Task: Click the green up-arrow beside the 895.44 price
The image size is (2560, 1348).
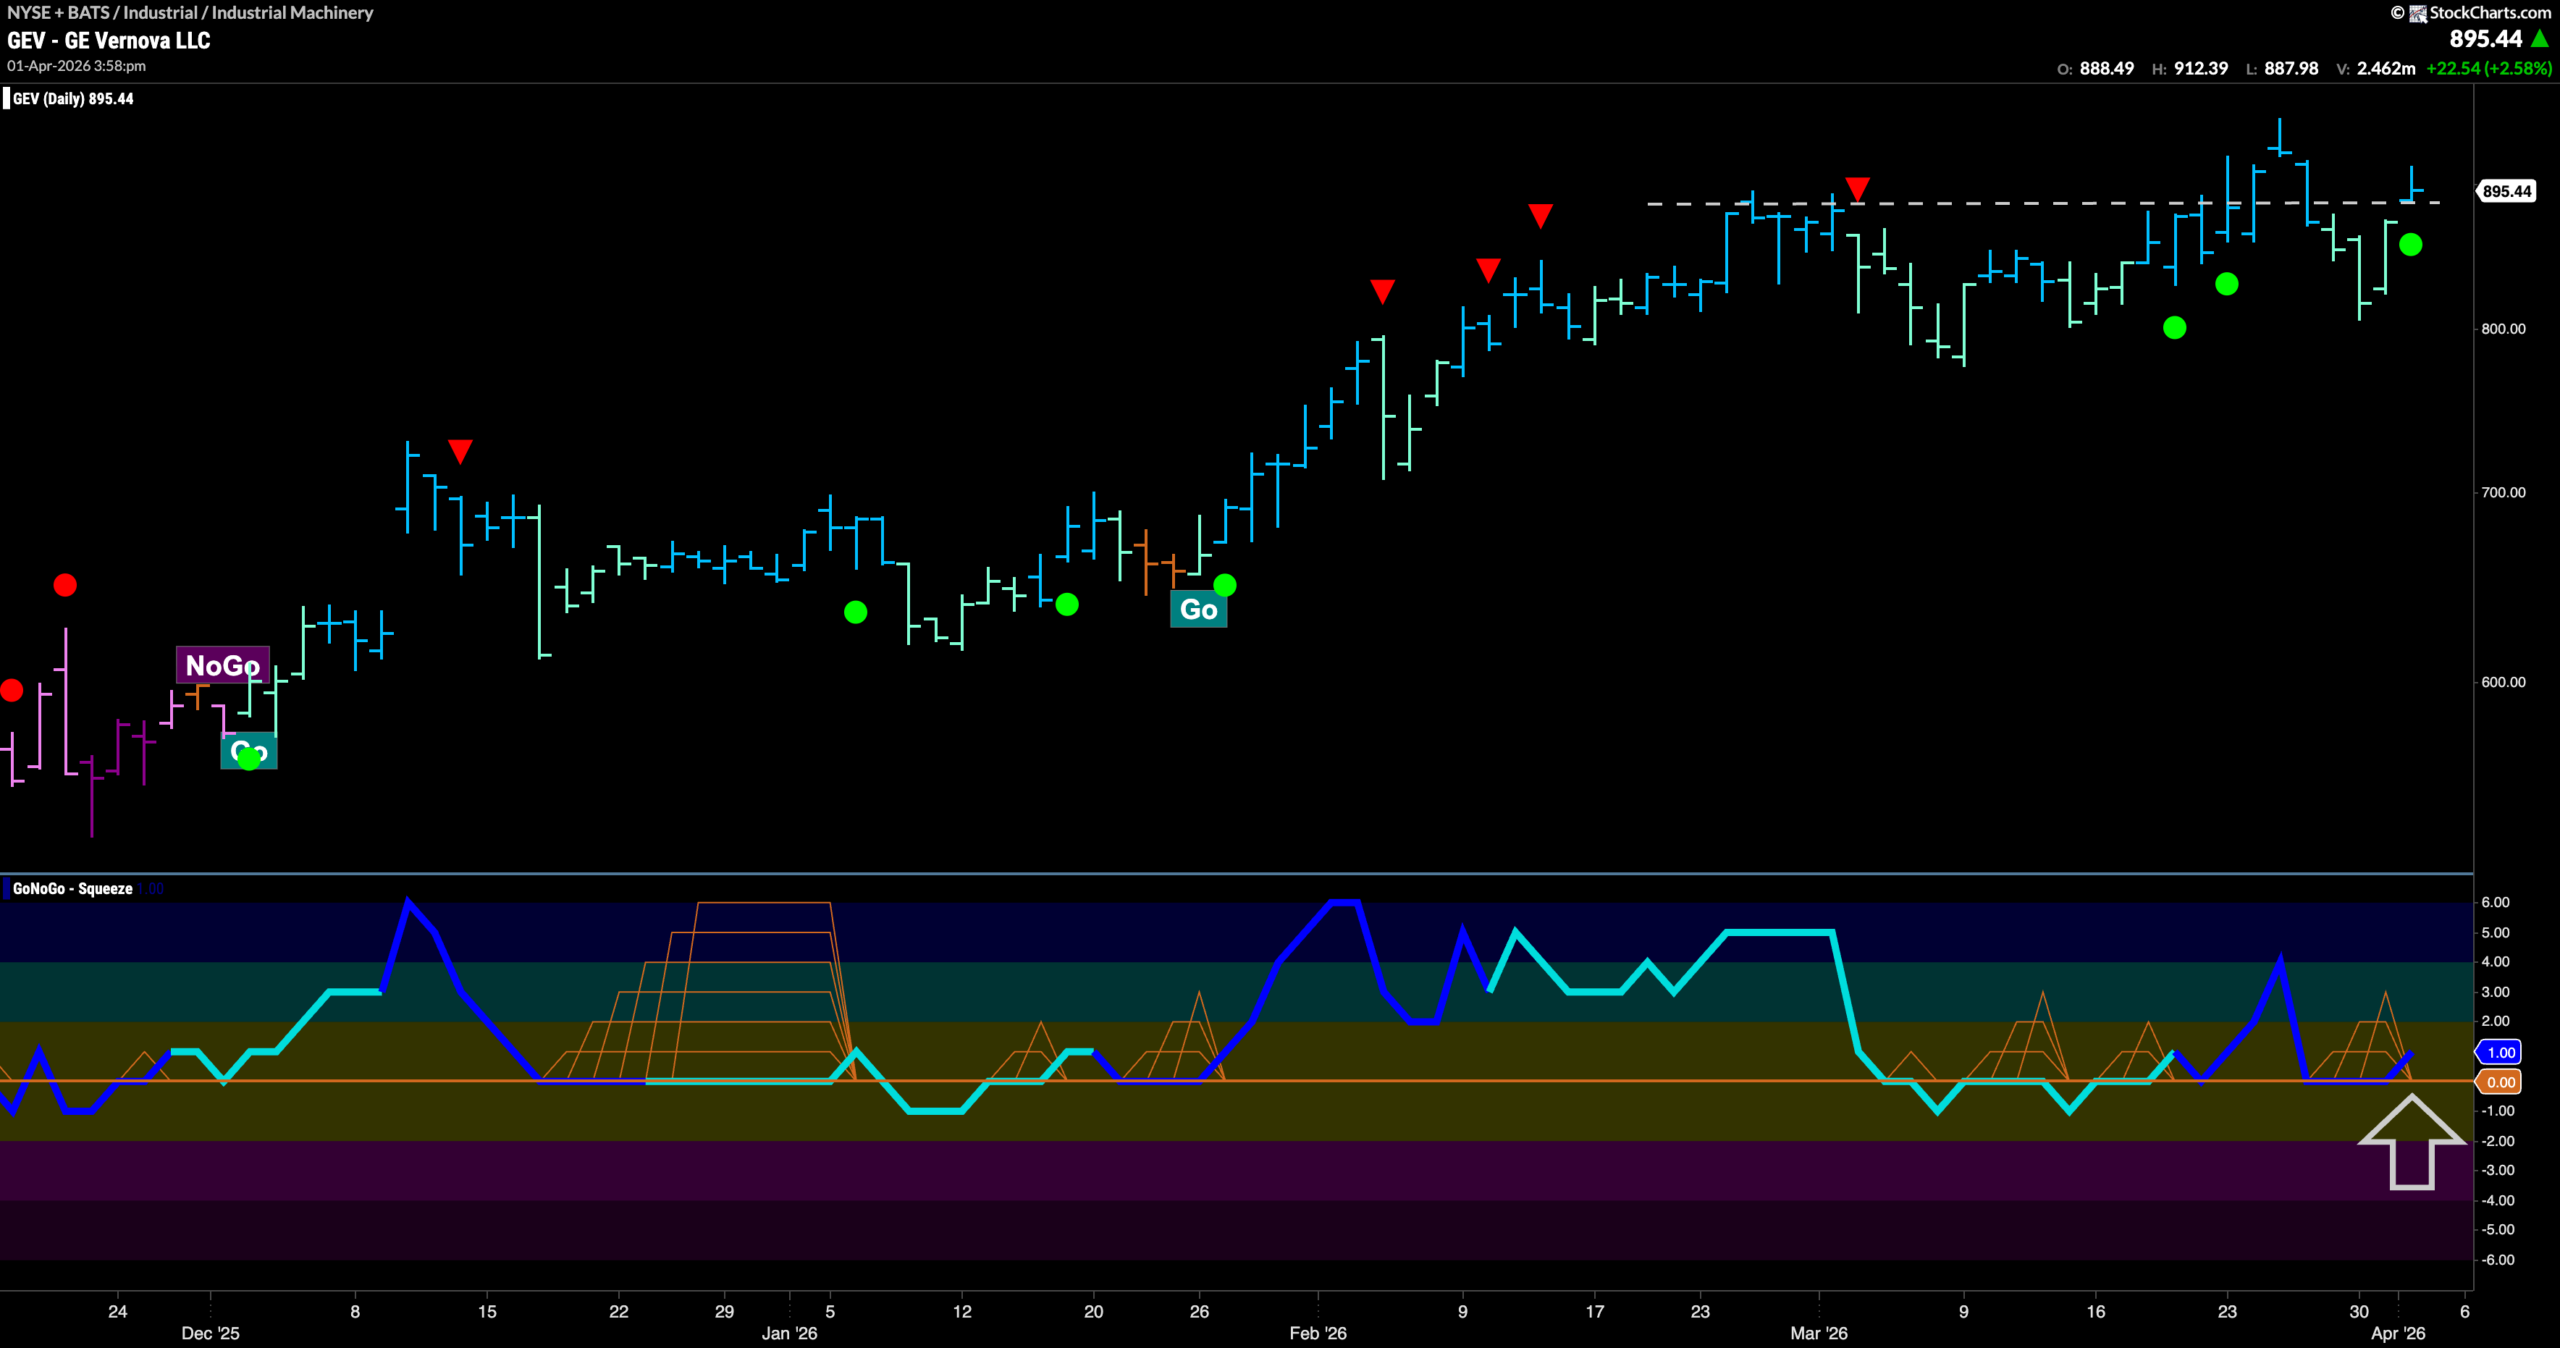Action: [x=2540, y=39]
